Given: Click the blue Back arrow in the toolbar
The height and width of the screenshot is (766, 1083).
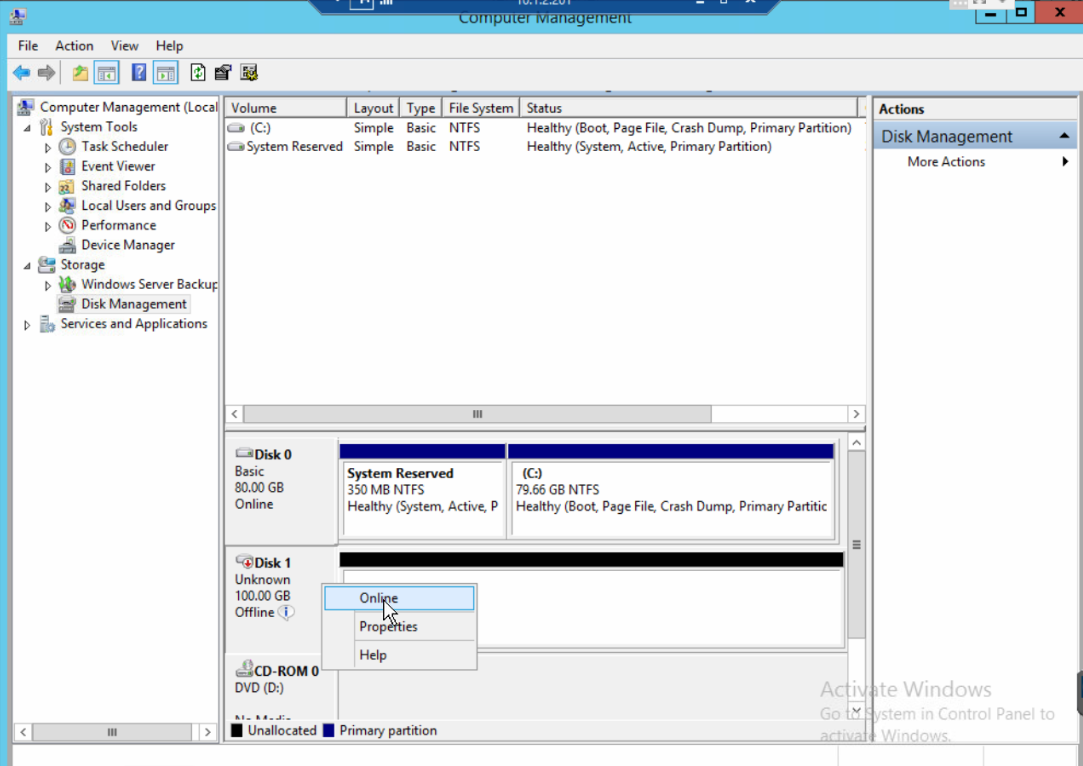Looking at the screenshot, I should [x=21, y=73].
